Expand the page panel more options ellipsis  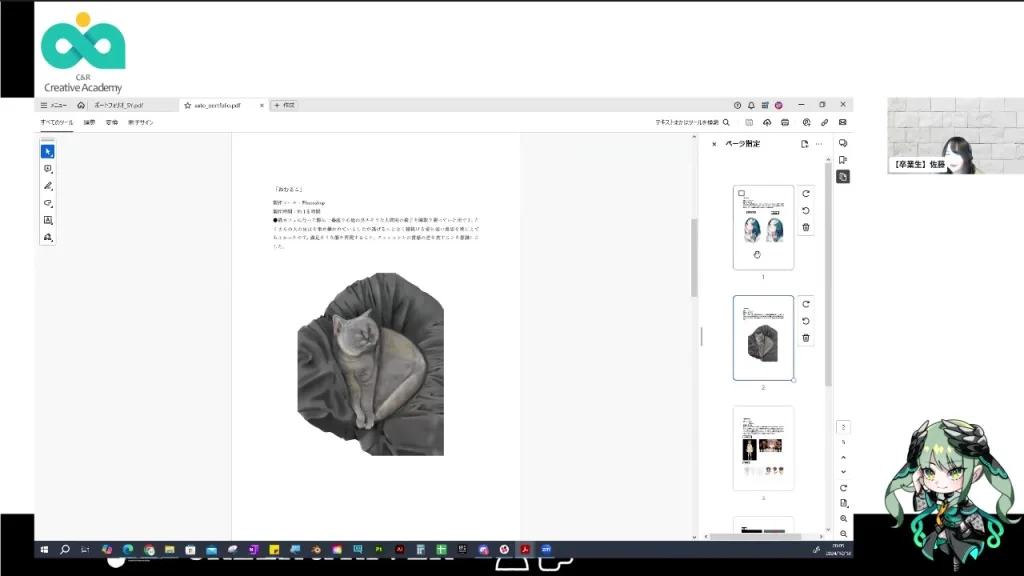[x=819, y=144]
